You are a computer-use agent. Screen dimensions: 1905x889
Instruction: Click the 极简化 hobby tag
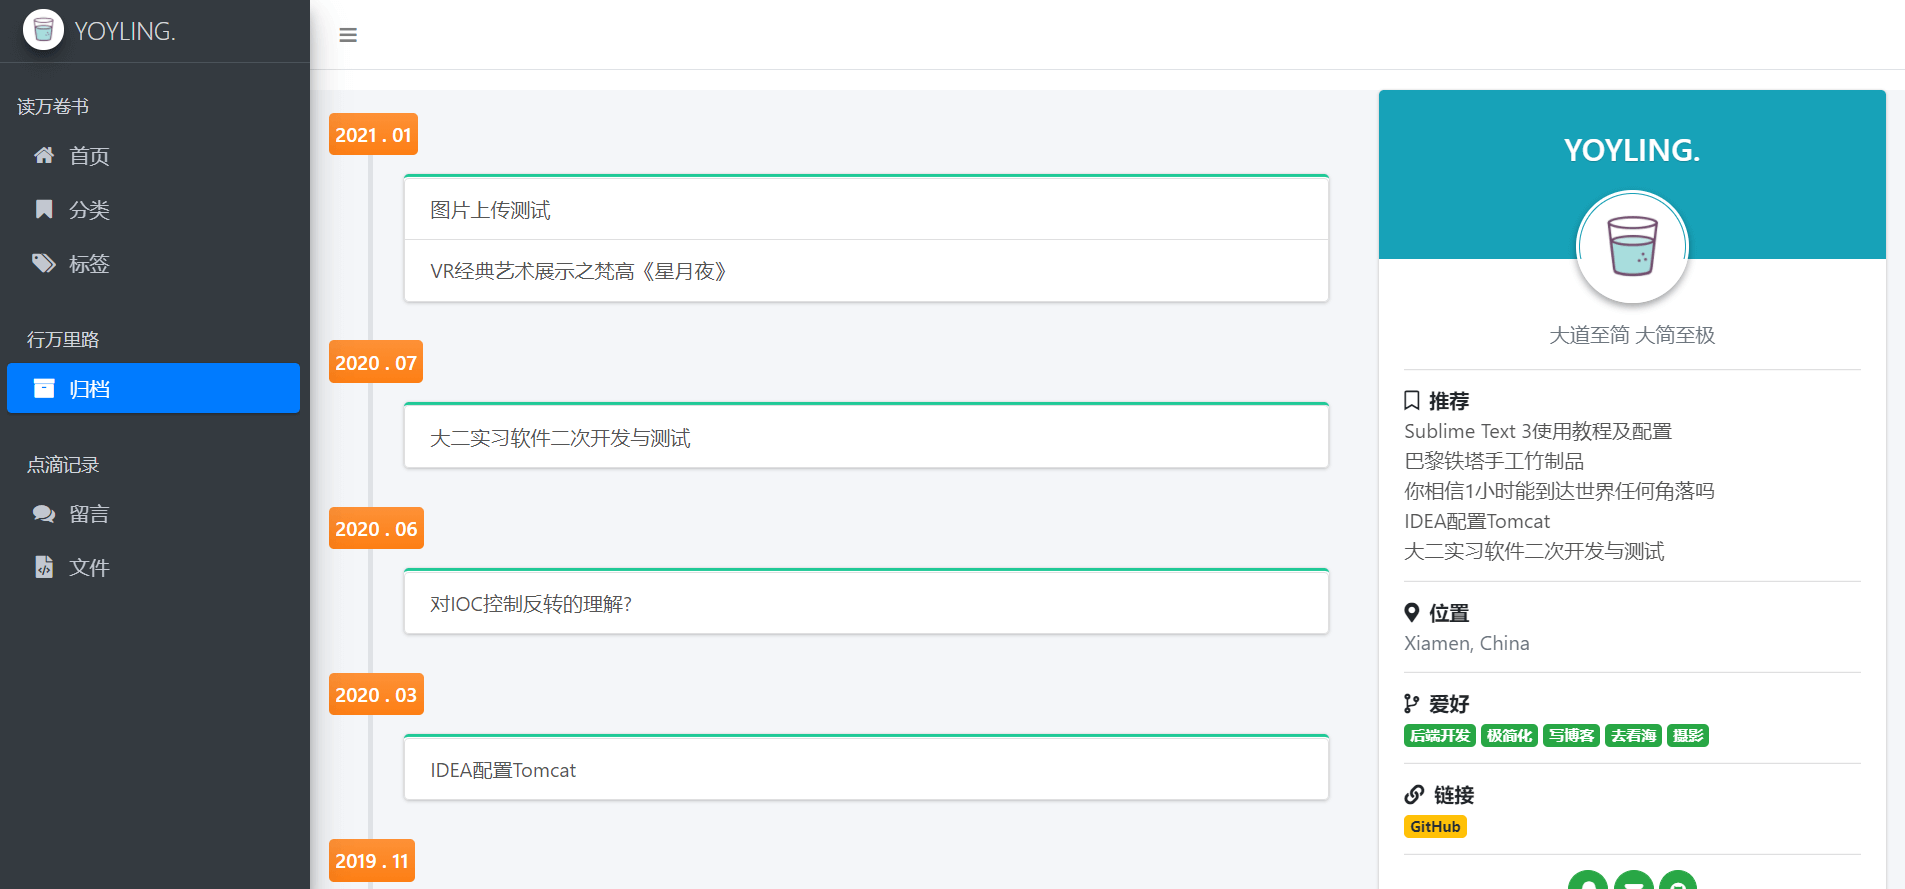[1509, 735]
